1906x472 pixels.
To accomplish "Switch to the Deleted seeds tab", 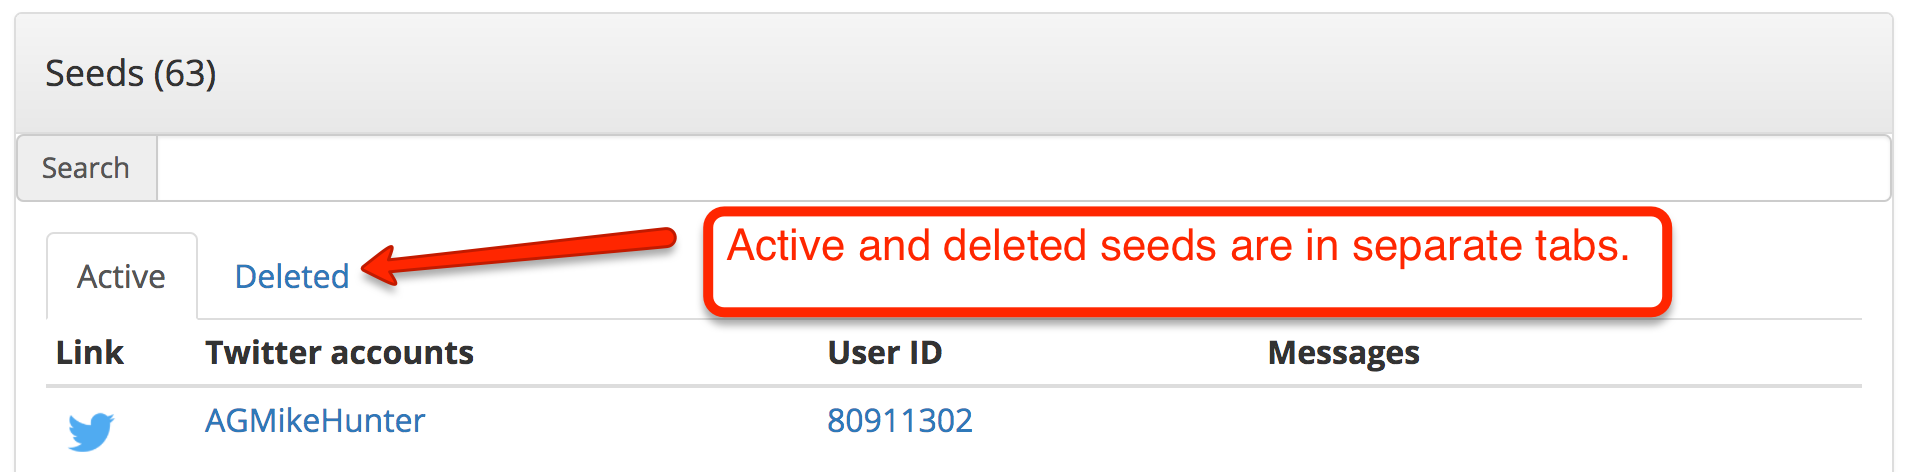I will click(x=291, y=277).
